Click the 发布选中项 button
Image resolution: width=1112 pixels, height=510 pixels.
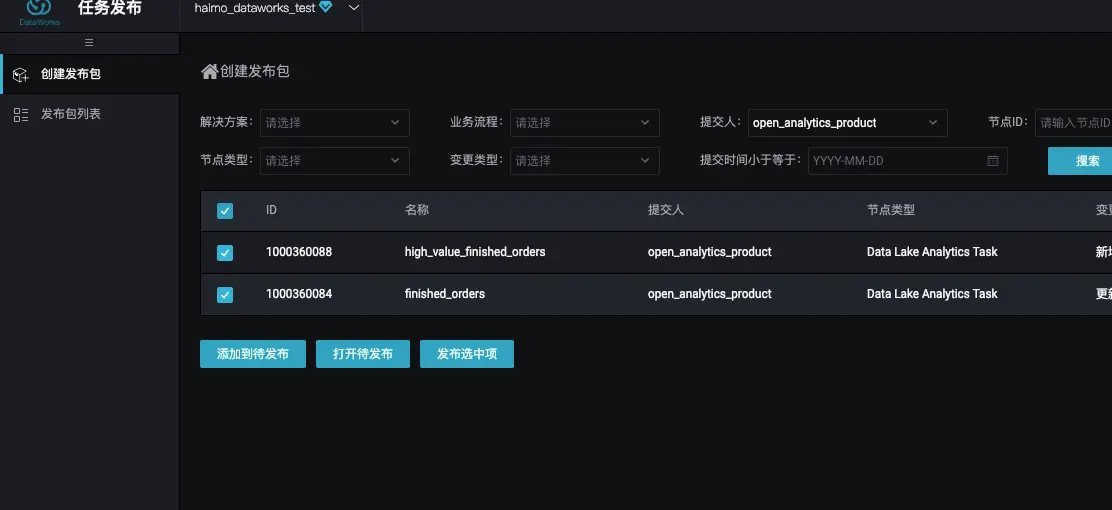click(x=467, y=354)
